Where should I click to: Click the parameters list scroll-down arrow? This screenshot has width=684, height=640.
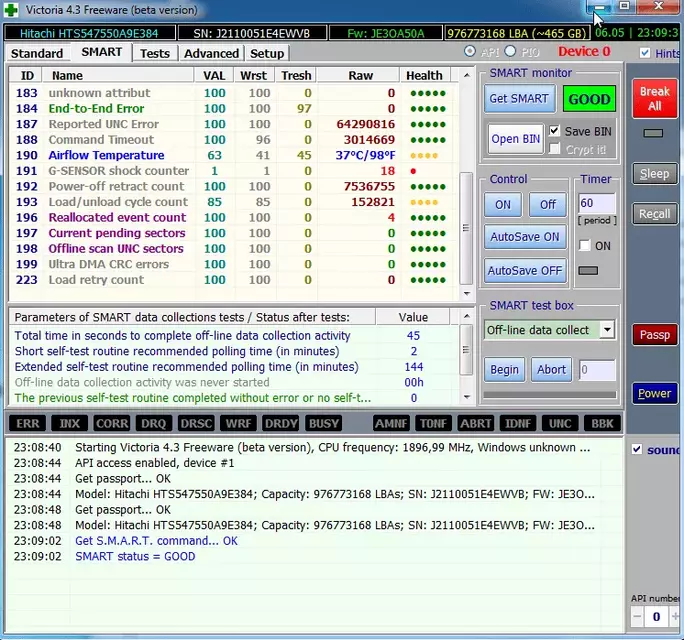point(467,397)
